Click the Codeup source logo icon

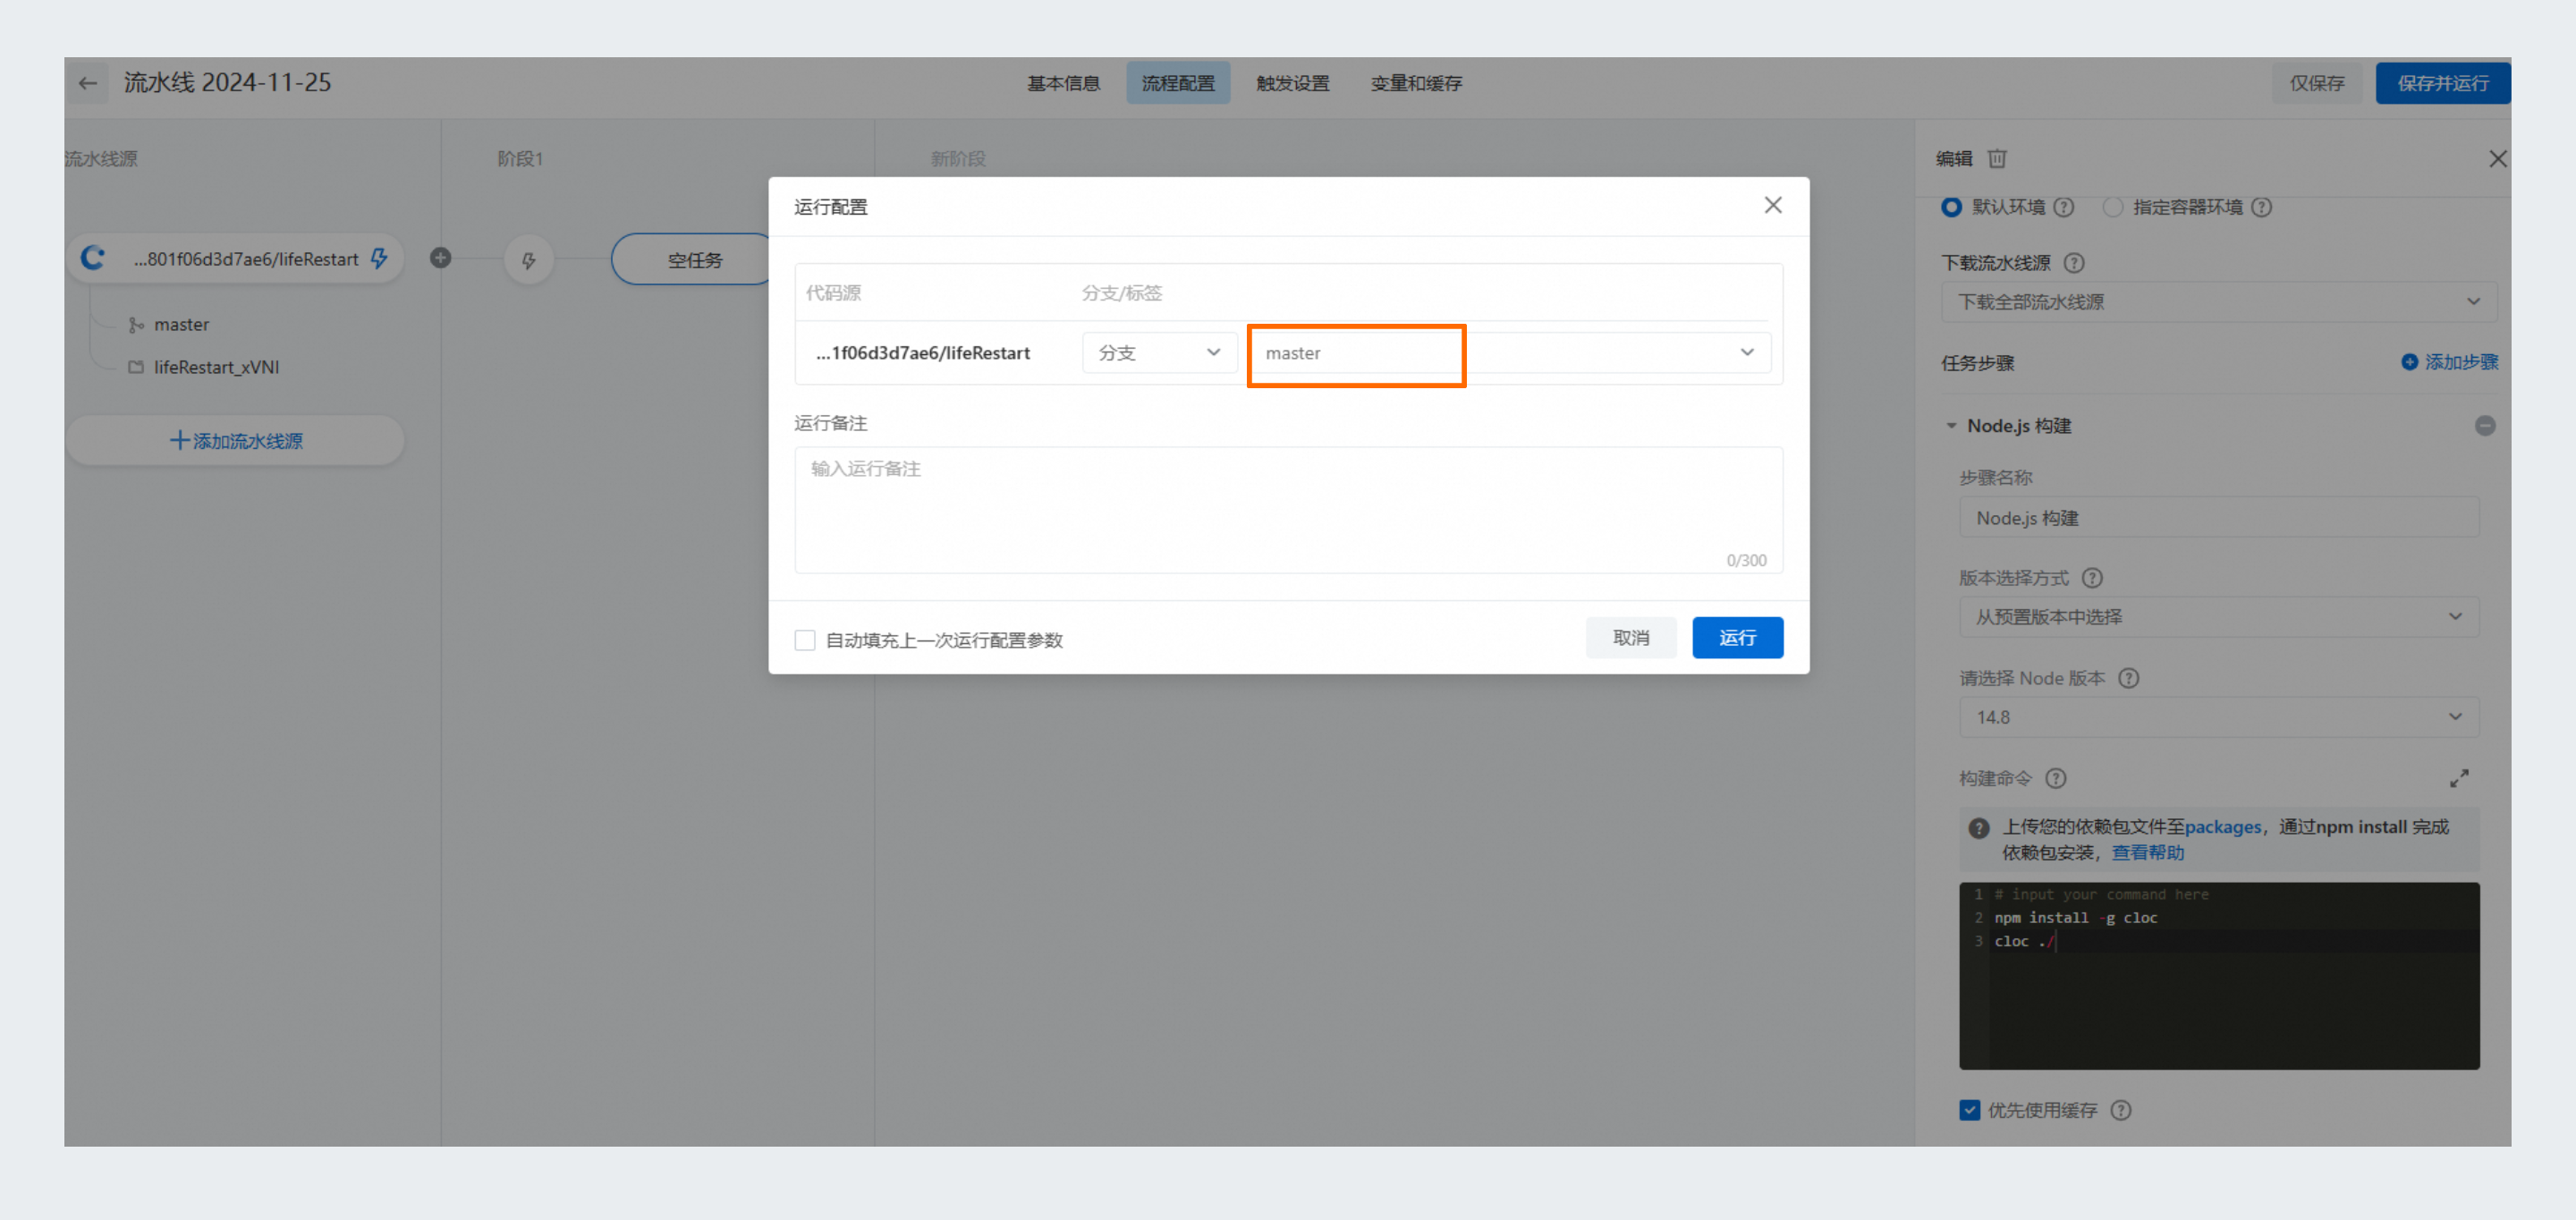(x=93, y=258)
